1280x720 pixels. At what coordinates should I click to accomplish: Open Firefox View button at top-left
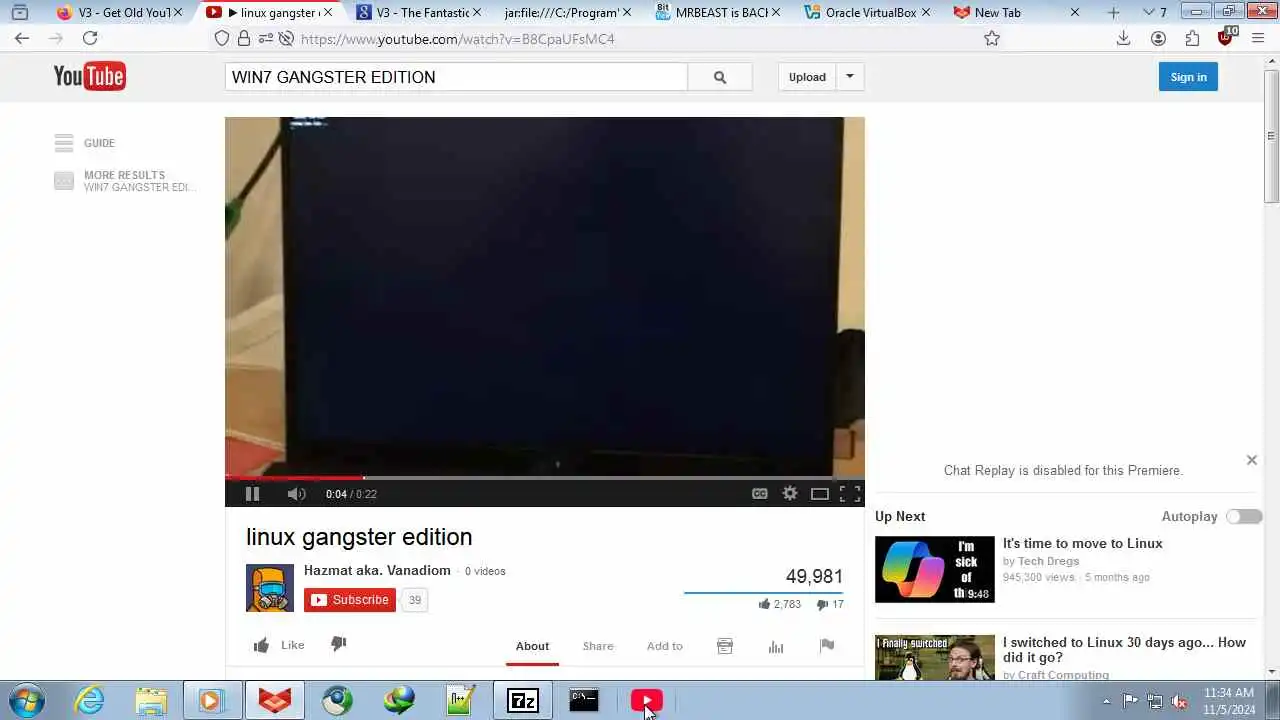(19, 13)
